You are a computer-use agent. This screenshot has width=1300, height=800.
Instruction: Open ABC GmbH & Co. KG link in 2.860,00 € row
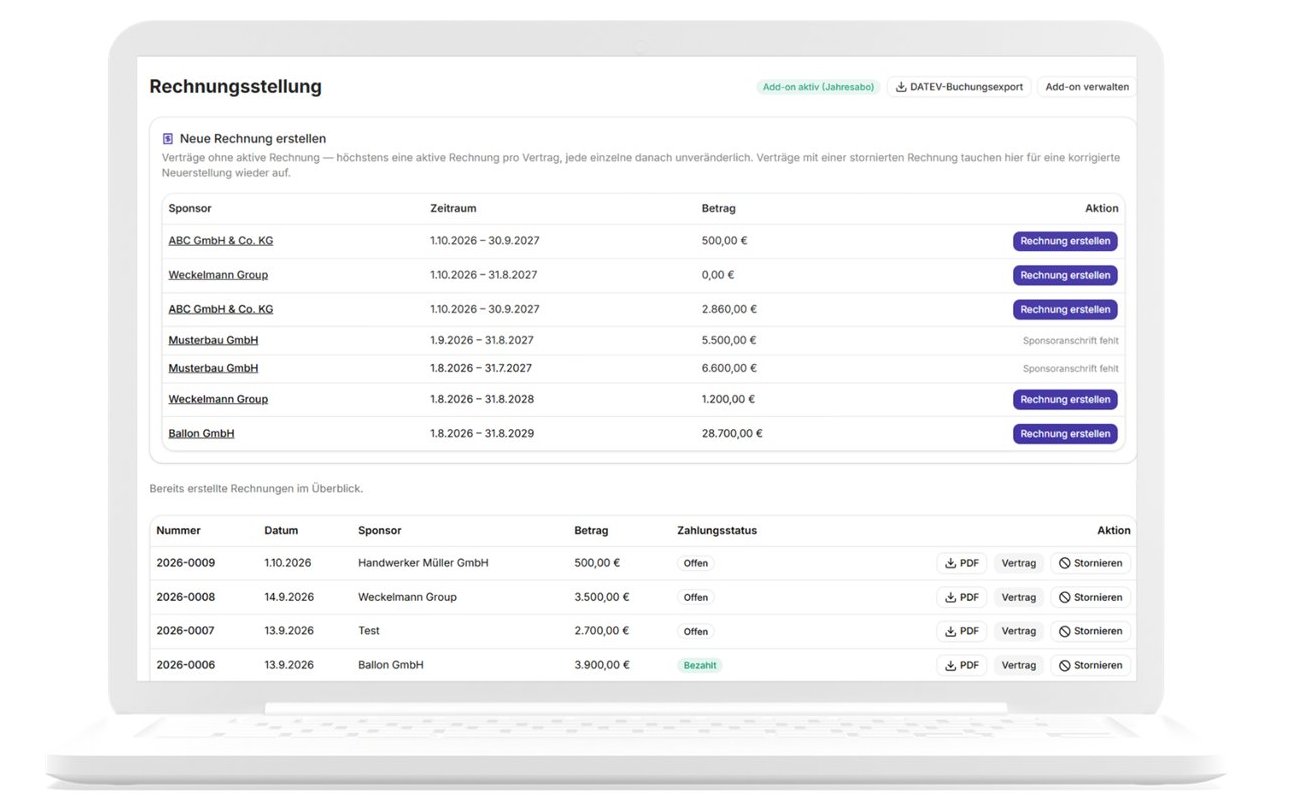[x=220, y=309]
